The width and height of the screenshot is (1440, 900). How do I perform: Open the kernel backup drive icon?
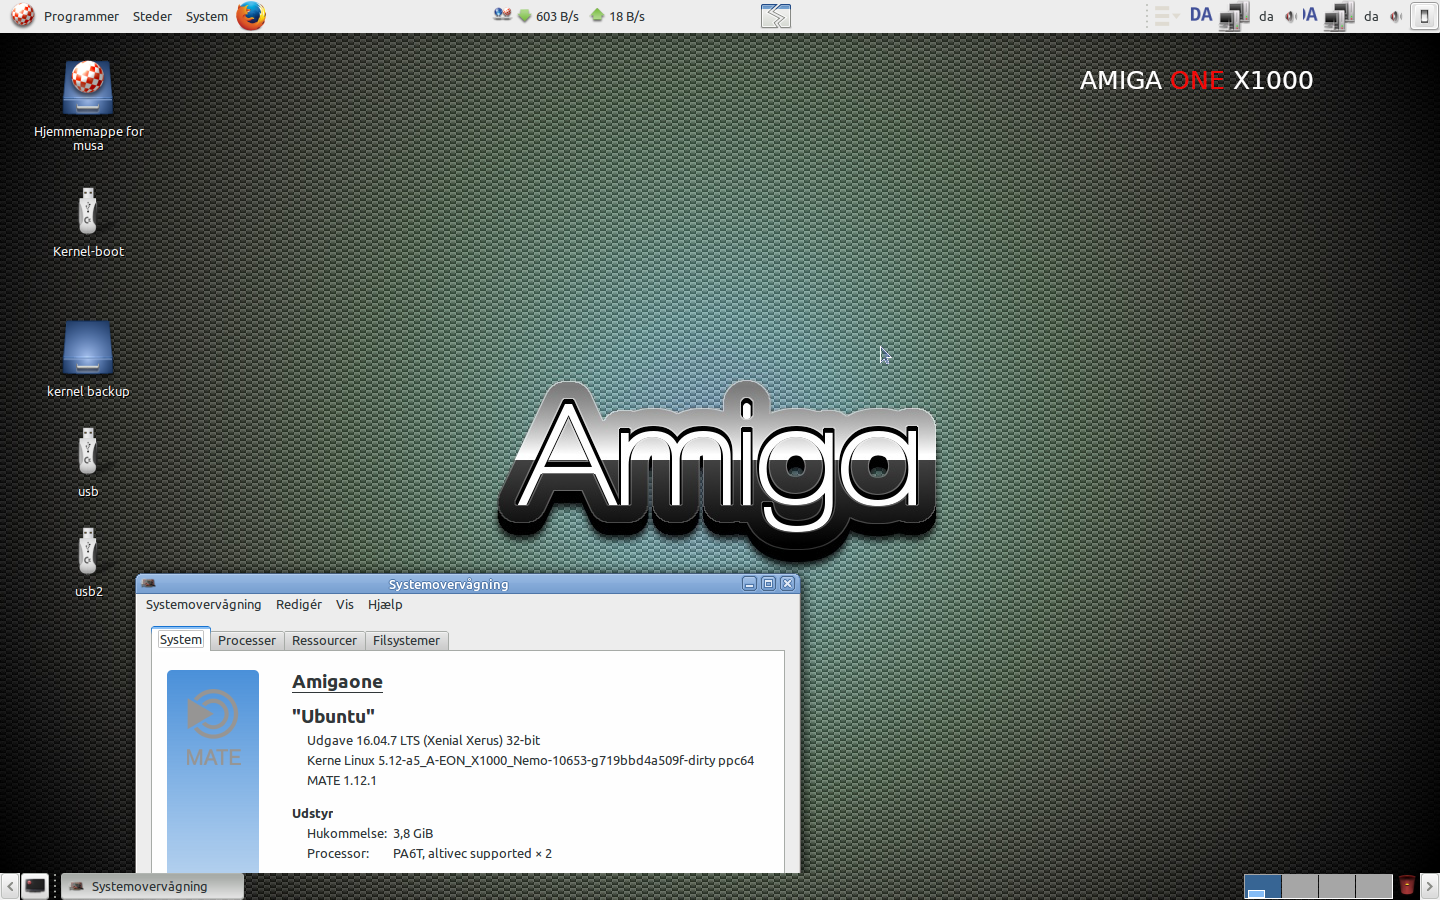pos(88,348)
